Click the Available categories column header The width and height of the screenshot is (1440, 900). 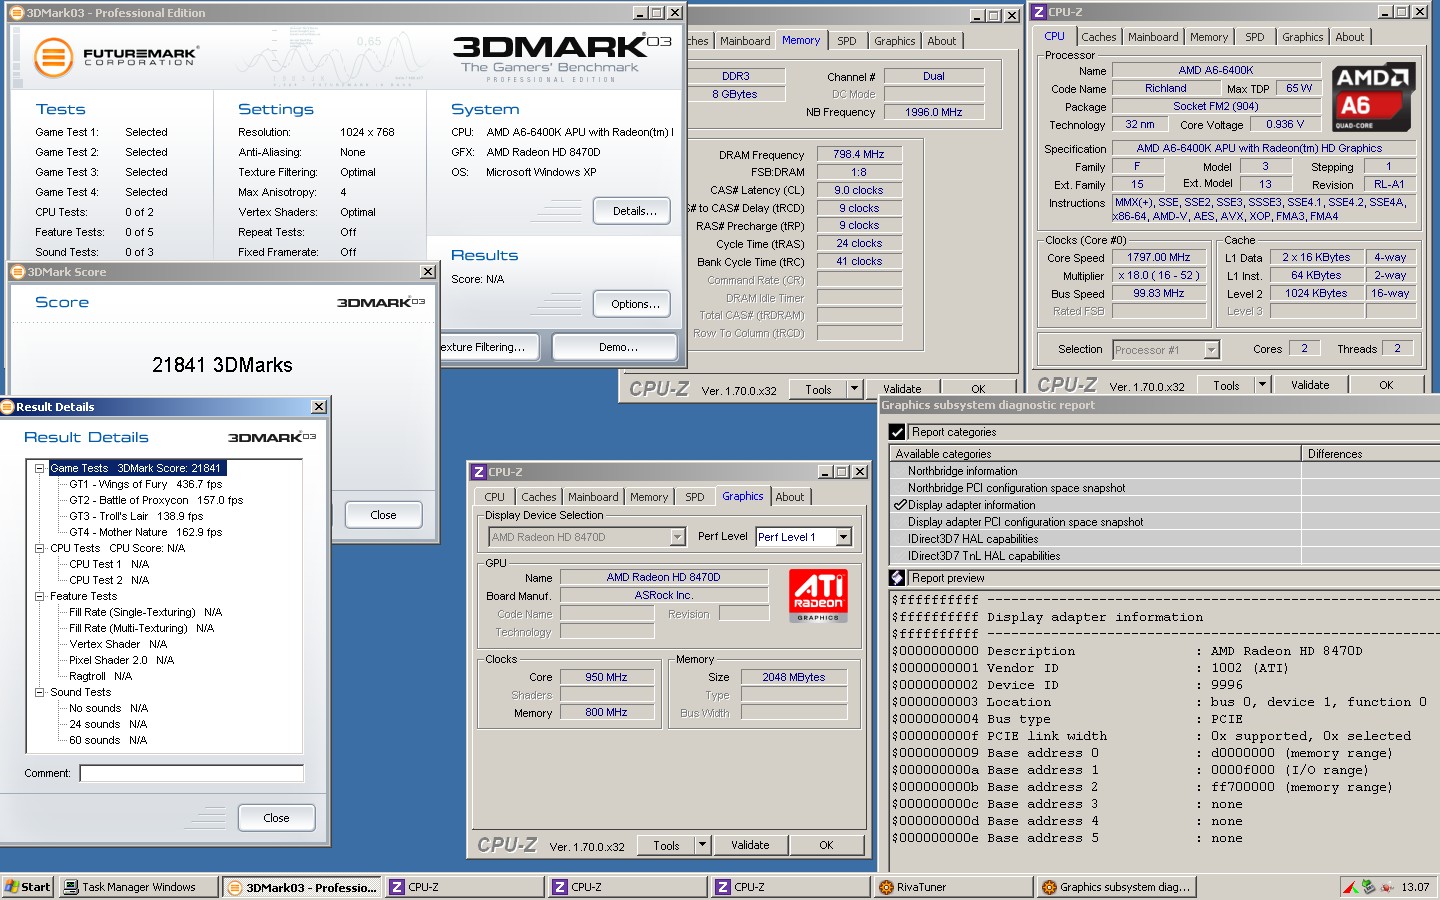click(x=1095, y=454)
